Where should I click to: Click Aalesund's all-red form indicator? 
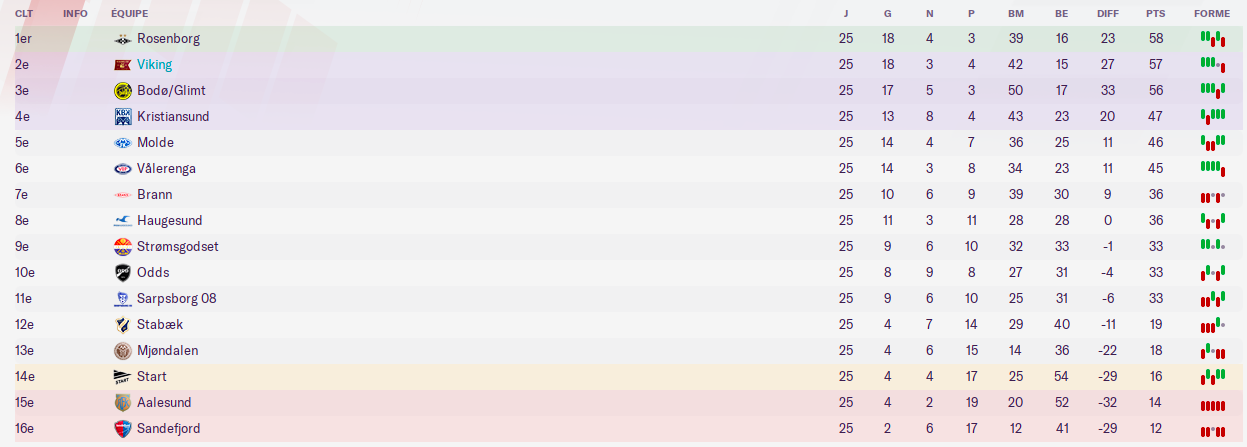(x=1212, y=404)
